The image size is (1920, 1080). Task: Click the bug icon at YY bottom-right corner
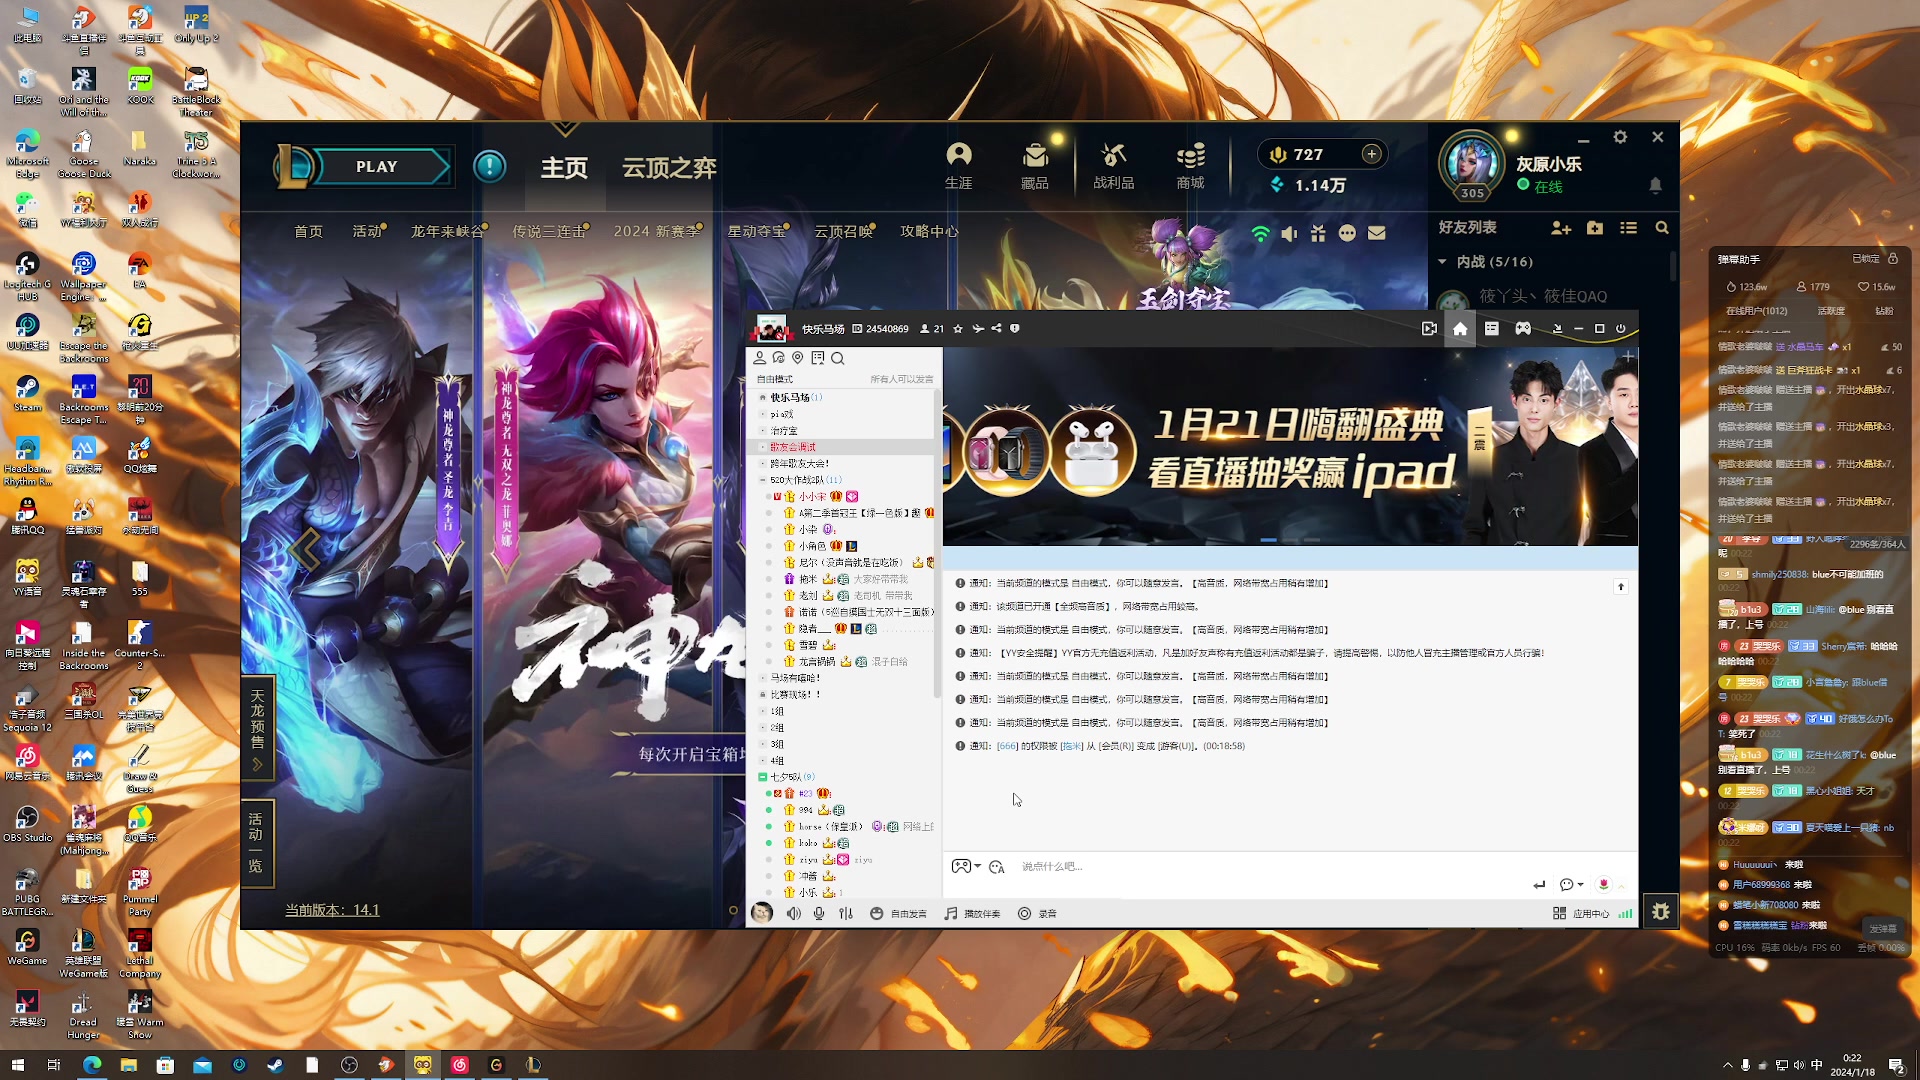tap(1661, 911)
